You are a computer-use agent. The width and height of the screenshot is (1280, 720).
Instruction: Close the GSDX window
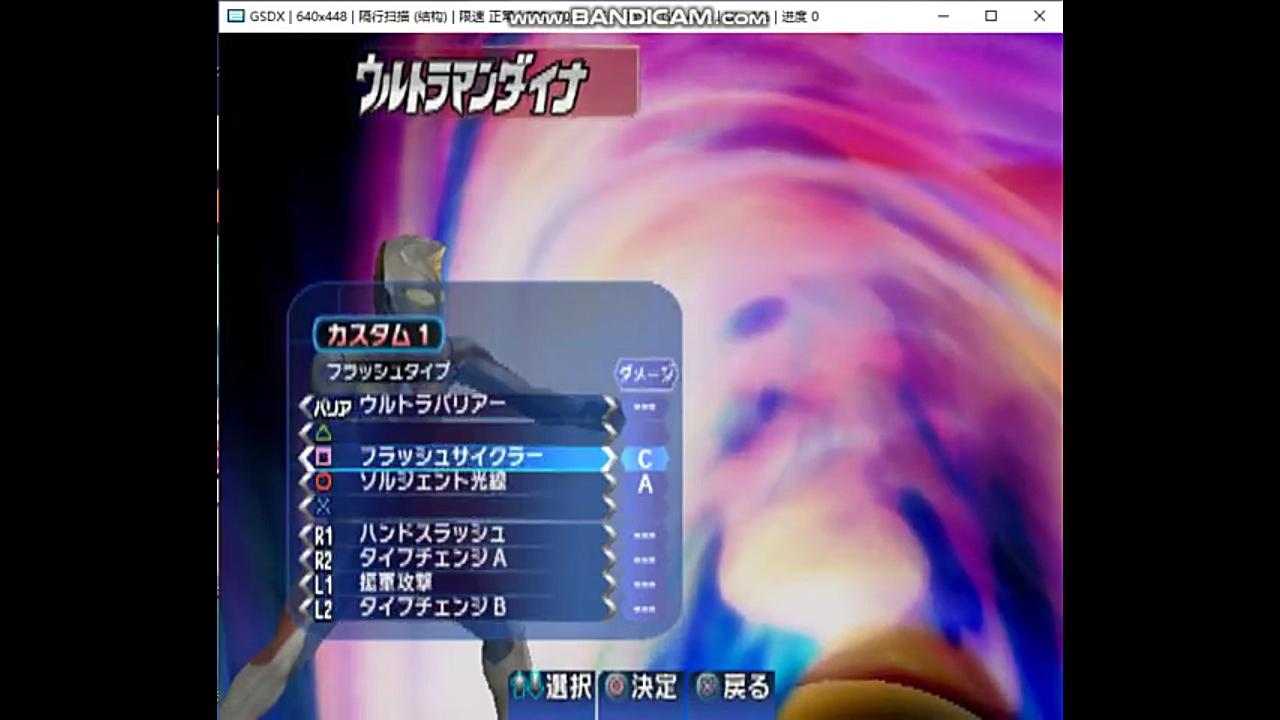point(1039,16)
